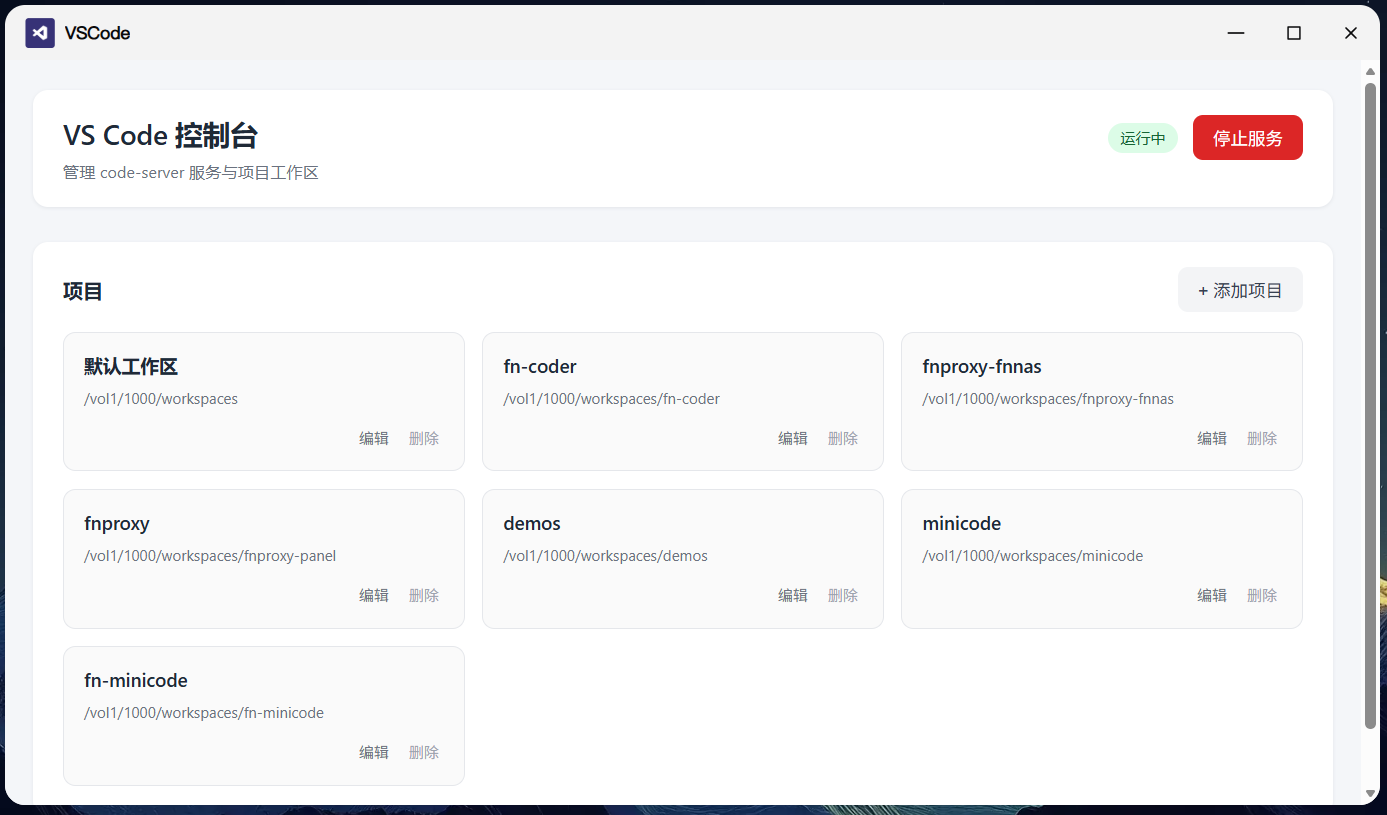The height and width of the screenshot is (815, 1387).
Task: Delete the fn-coder project
Action: click(x=843, y=438)
